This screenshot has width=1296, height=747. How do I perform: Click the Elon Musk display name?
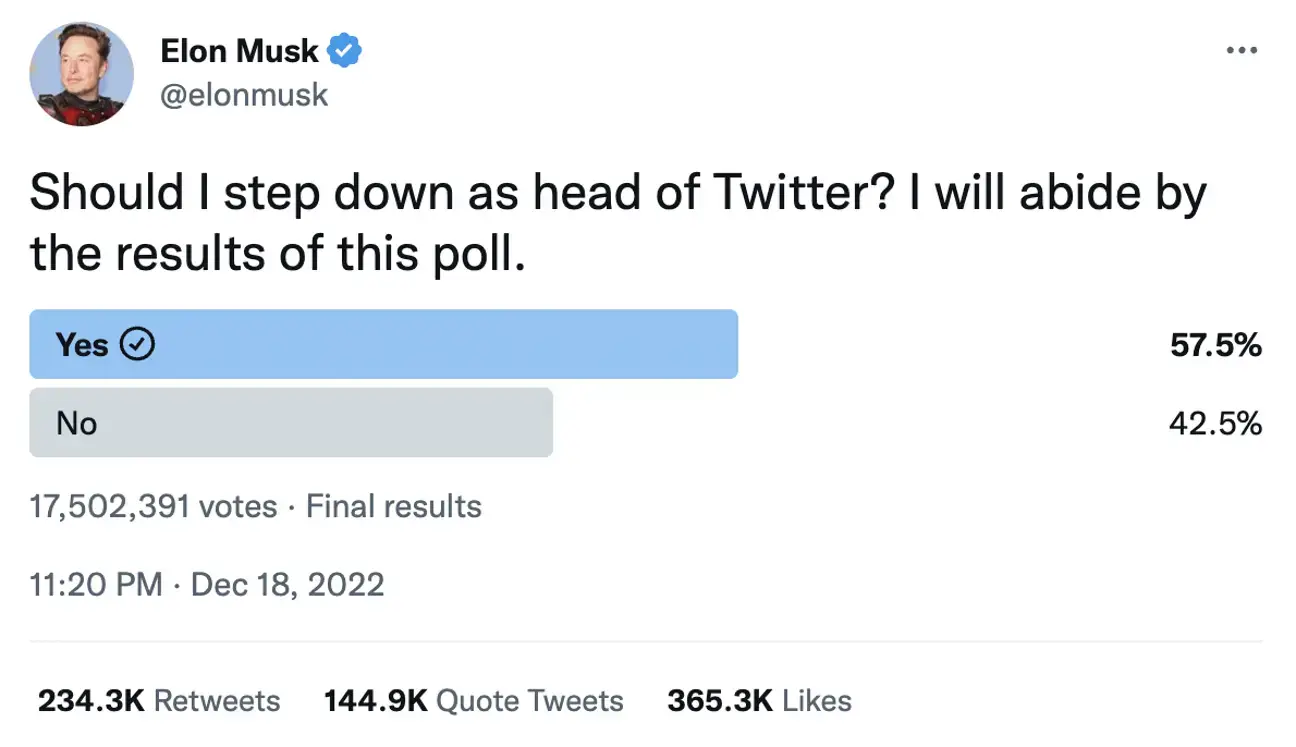239,50
